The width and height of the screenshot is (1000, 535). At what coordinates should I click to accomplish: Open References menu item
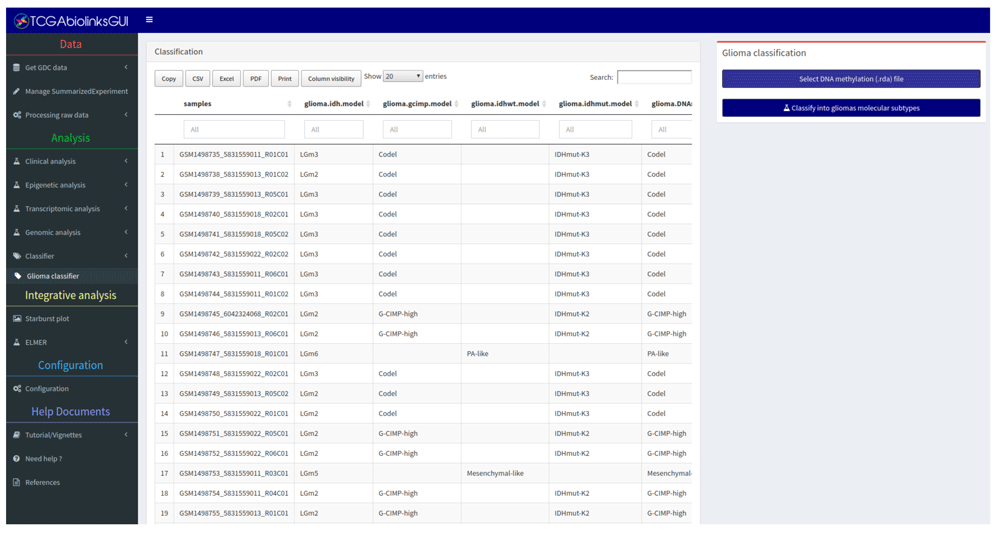(72, 482)
